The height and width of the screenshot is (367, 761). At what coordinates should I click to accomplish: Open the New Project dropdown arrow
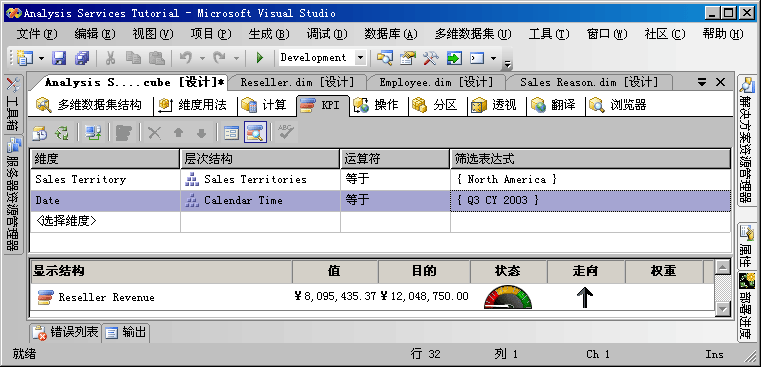pos(41,58)
